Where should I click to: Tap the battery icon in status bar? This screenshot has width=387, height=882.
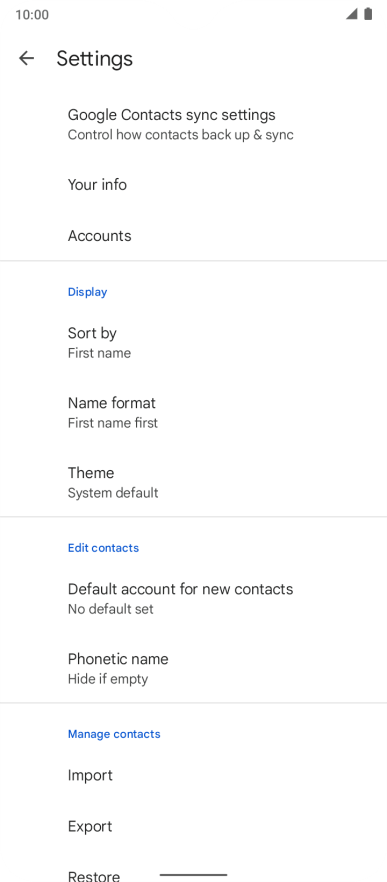coord(368,14)
